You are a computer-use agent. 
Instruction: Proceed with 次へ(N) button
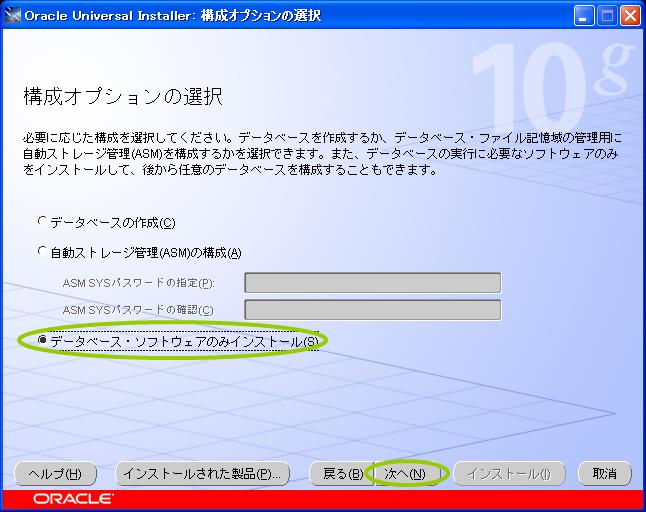point(405,474)
